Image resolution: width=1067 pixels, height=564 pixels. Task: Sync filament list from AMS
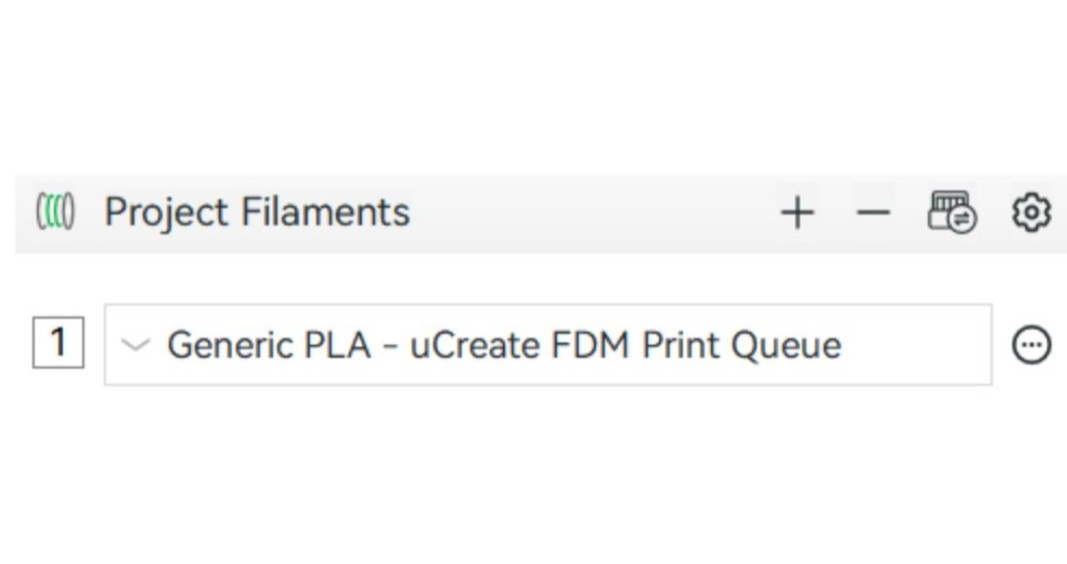951,213
